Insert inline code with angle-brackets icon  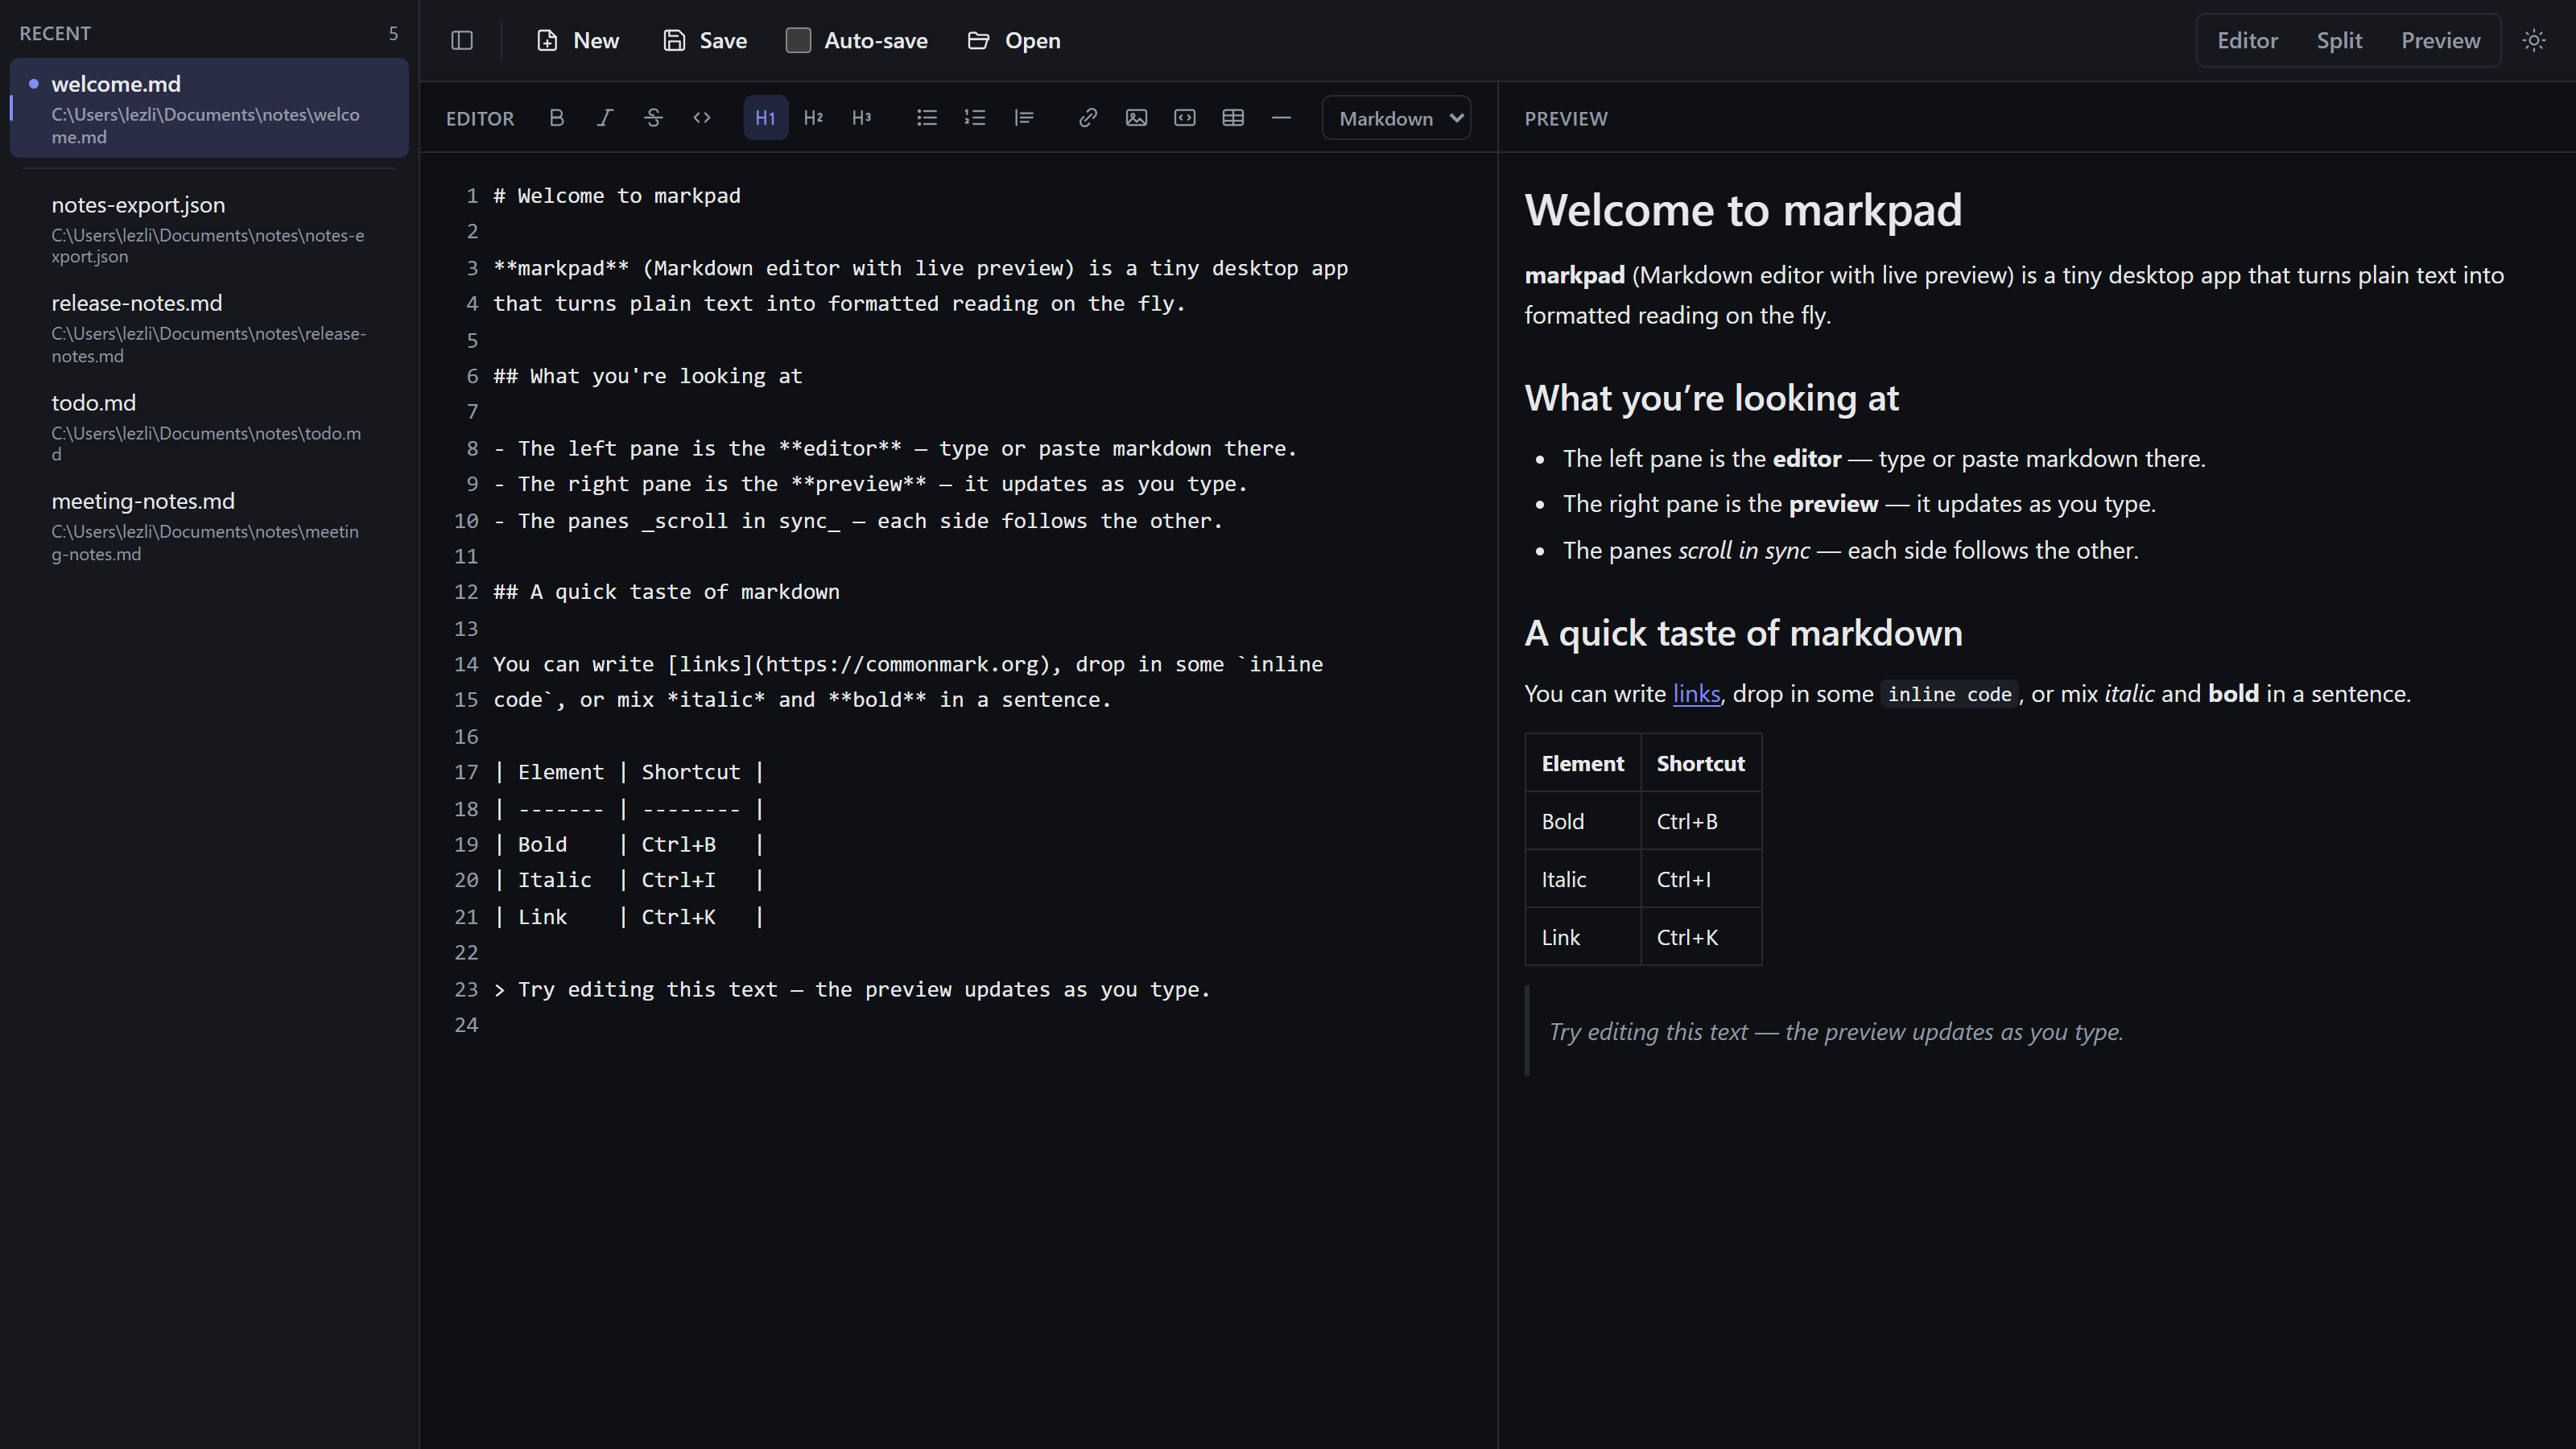tap(702, 118)
